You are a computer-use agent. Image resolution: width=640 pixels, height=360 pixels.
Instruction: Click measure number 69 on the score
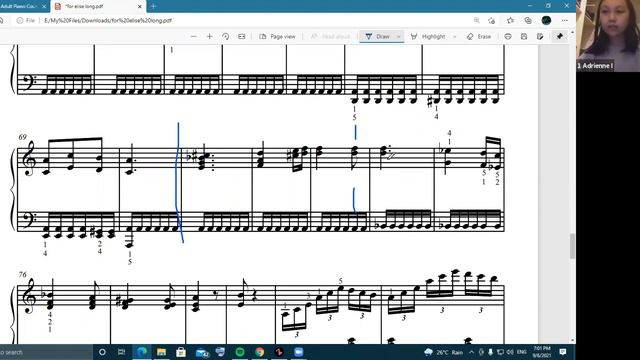coord(22,137)
